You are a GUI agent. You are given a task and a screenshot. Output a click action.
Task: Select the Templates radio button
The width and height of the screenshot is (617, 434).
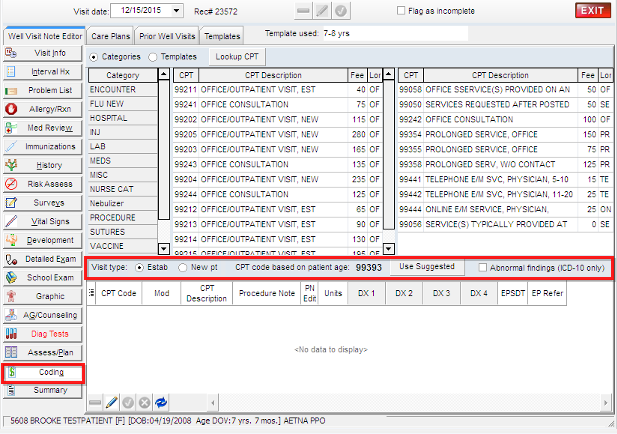153,57
